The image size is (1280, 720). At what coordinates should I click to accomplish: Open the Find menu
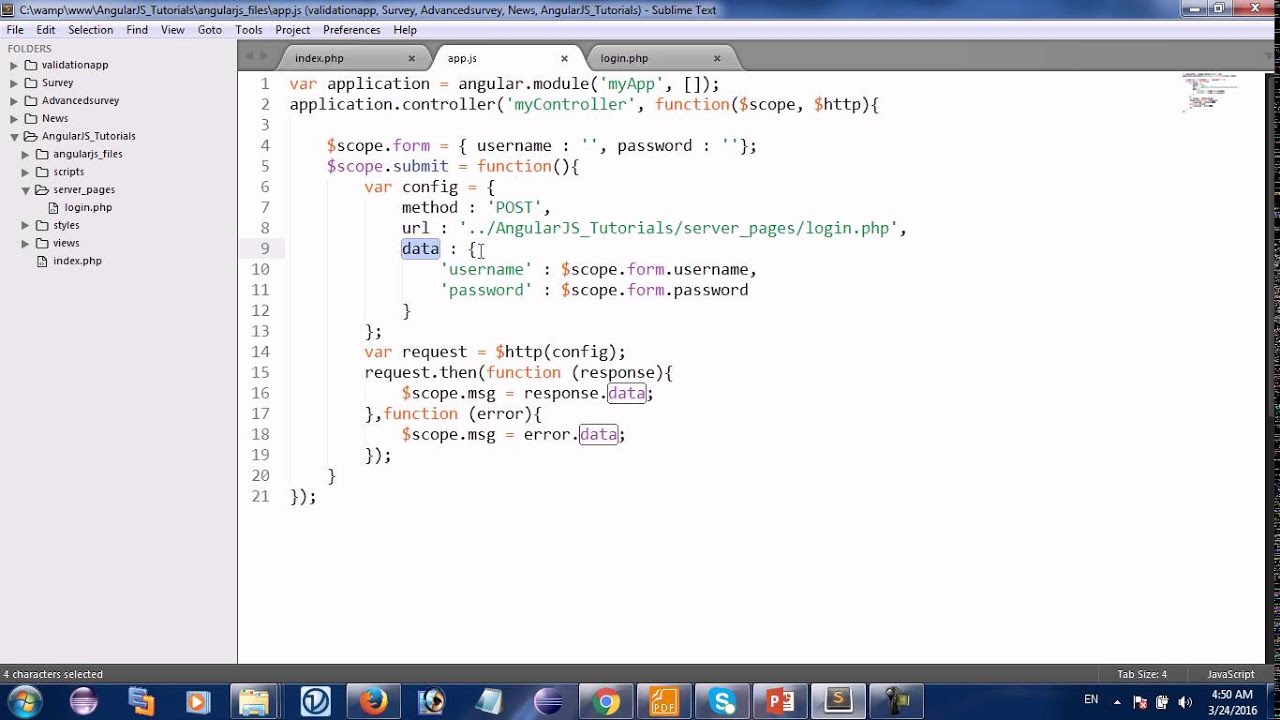[x=137, y=30]
